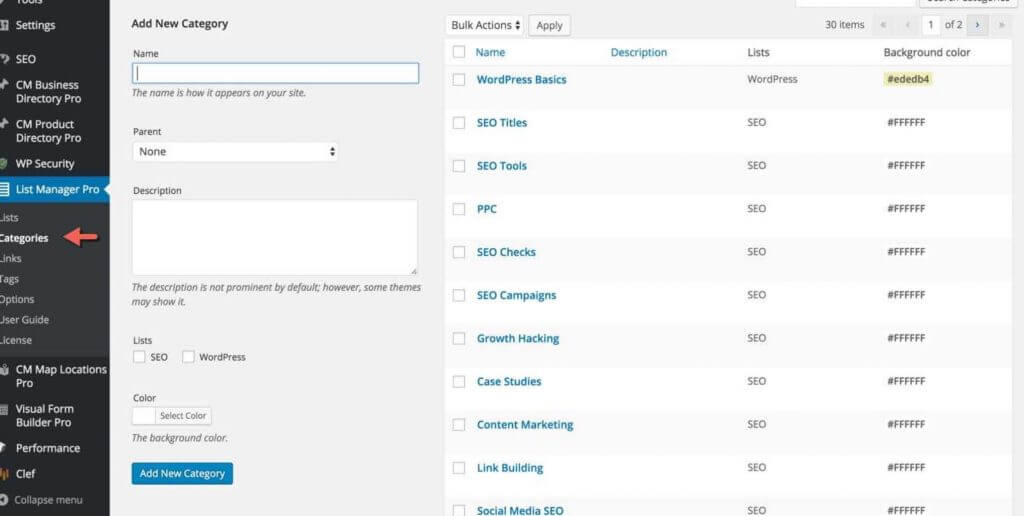The image size is (1024, 516).
Task: Click the Clef plugin icon
Action: point(4,474)
